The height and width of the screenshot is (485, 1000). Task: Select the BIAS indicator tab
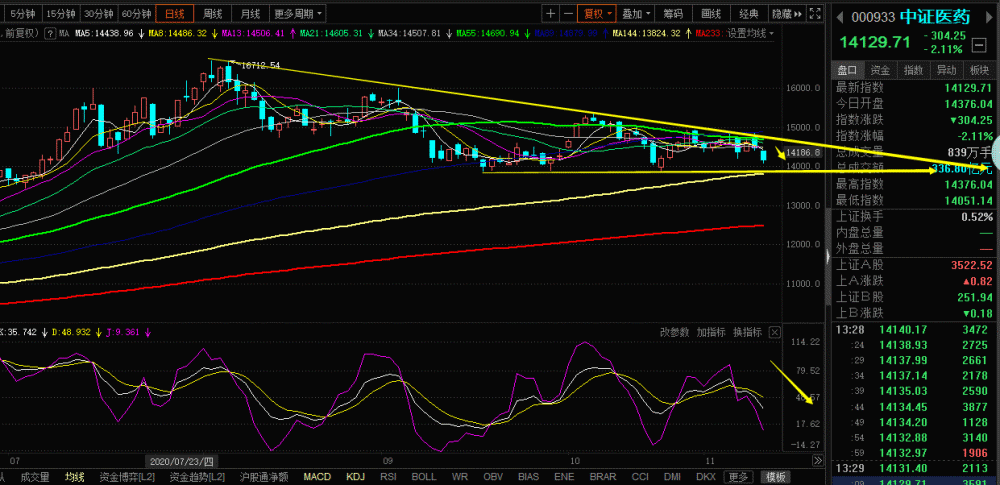click(x=529, y=477)
